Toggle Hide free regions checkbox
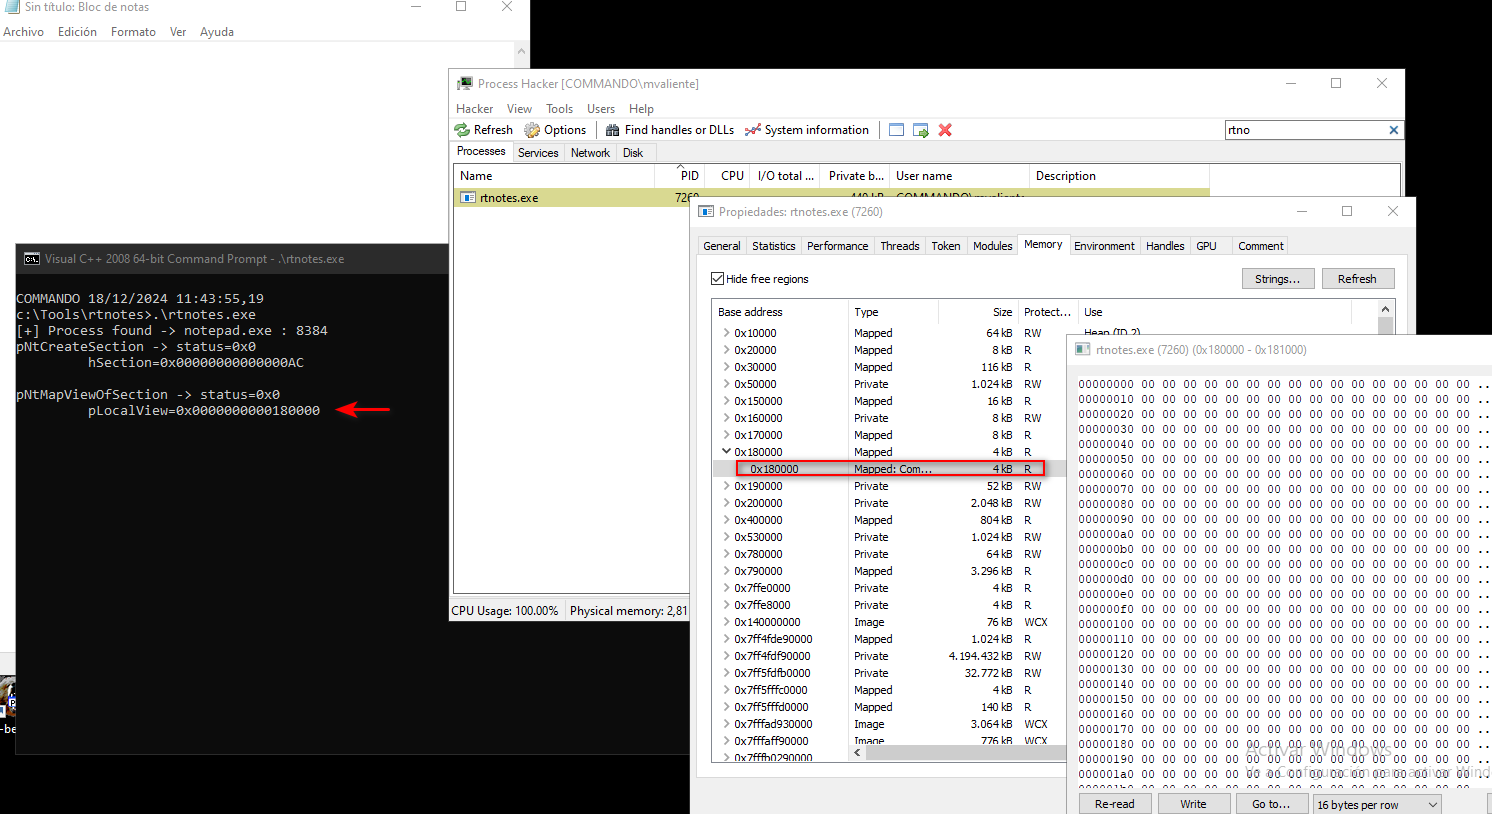1492x814 pixels. (x=717, y=279)
